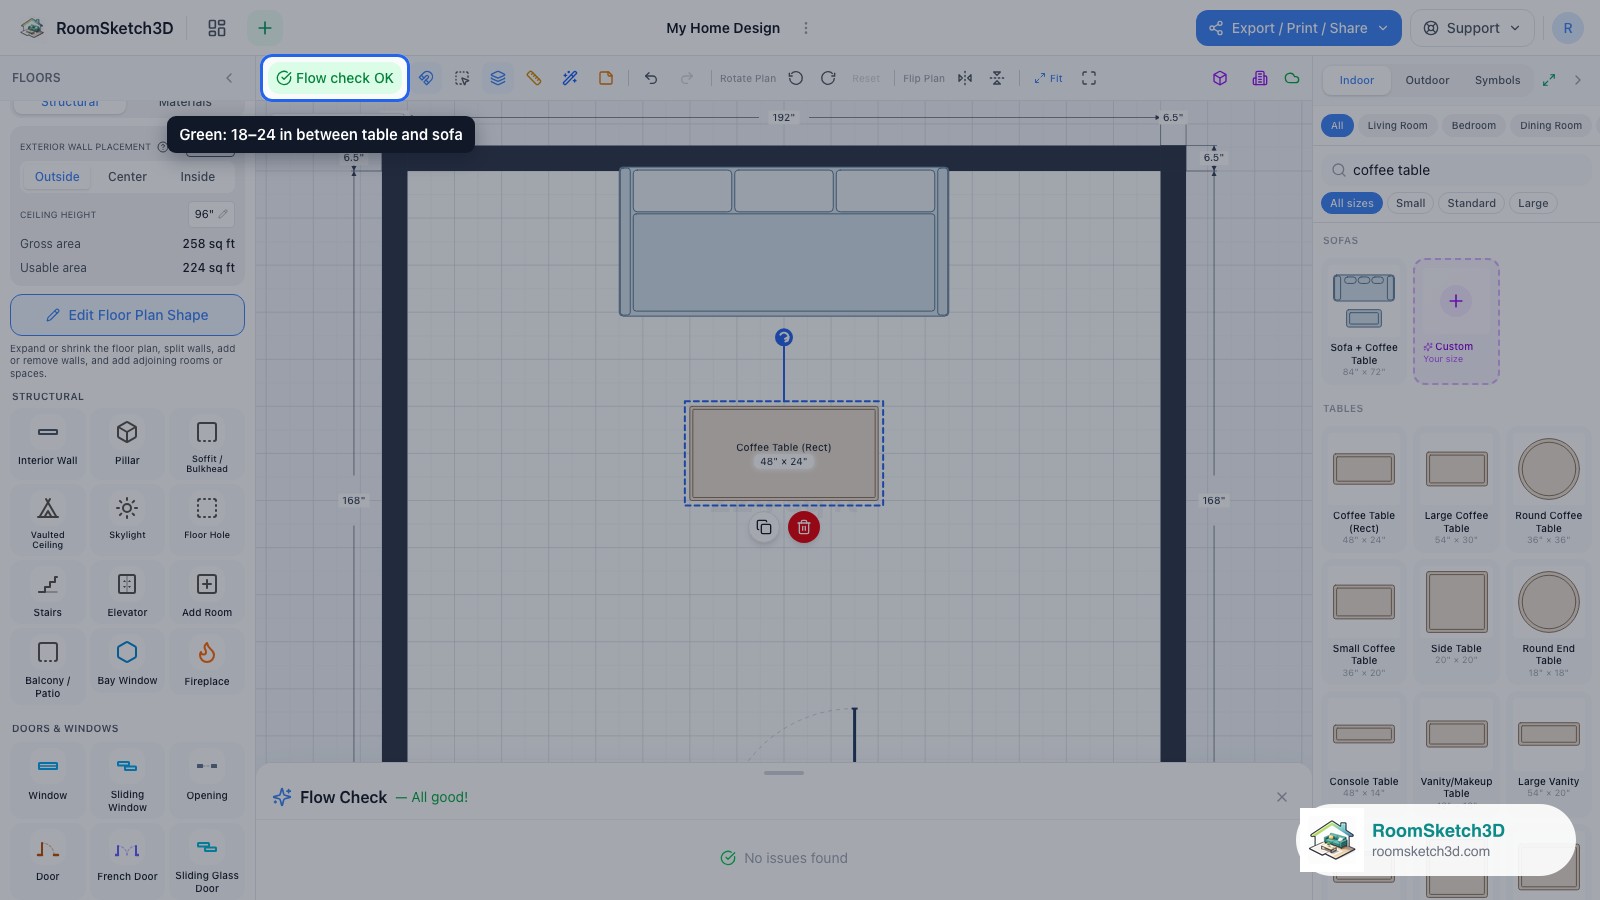This screenshot has width=1600, height=900.
Task: Add a Custom size item
Action: (1456, 322)
